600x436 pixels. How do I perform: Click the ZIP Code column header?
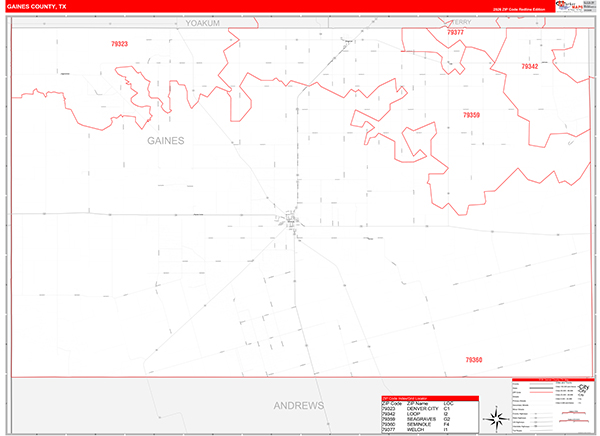(392, 403)
